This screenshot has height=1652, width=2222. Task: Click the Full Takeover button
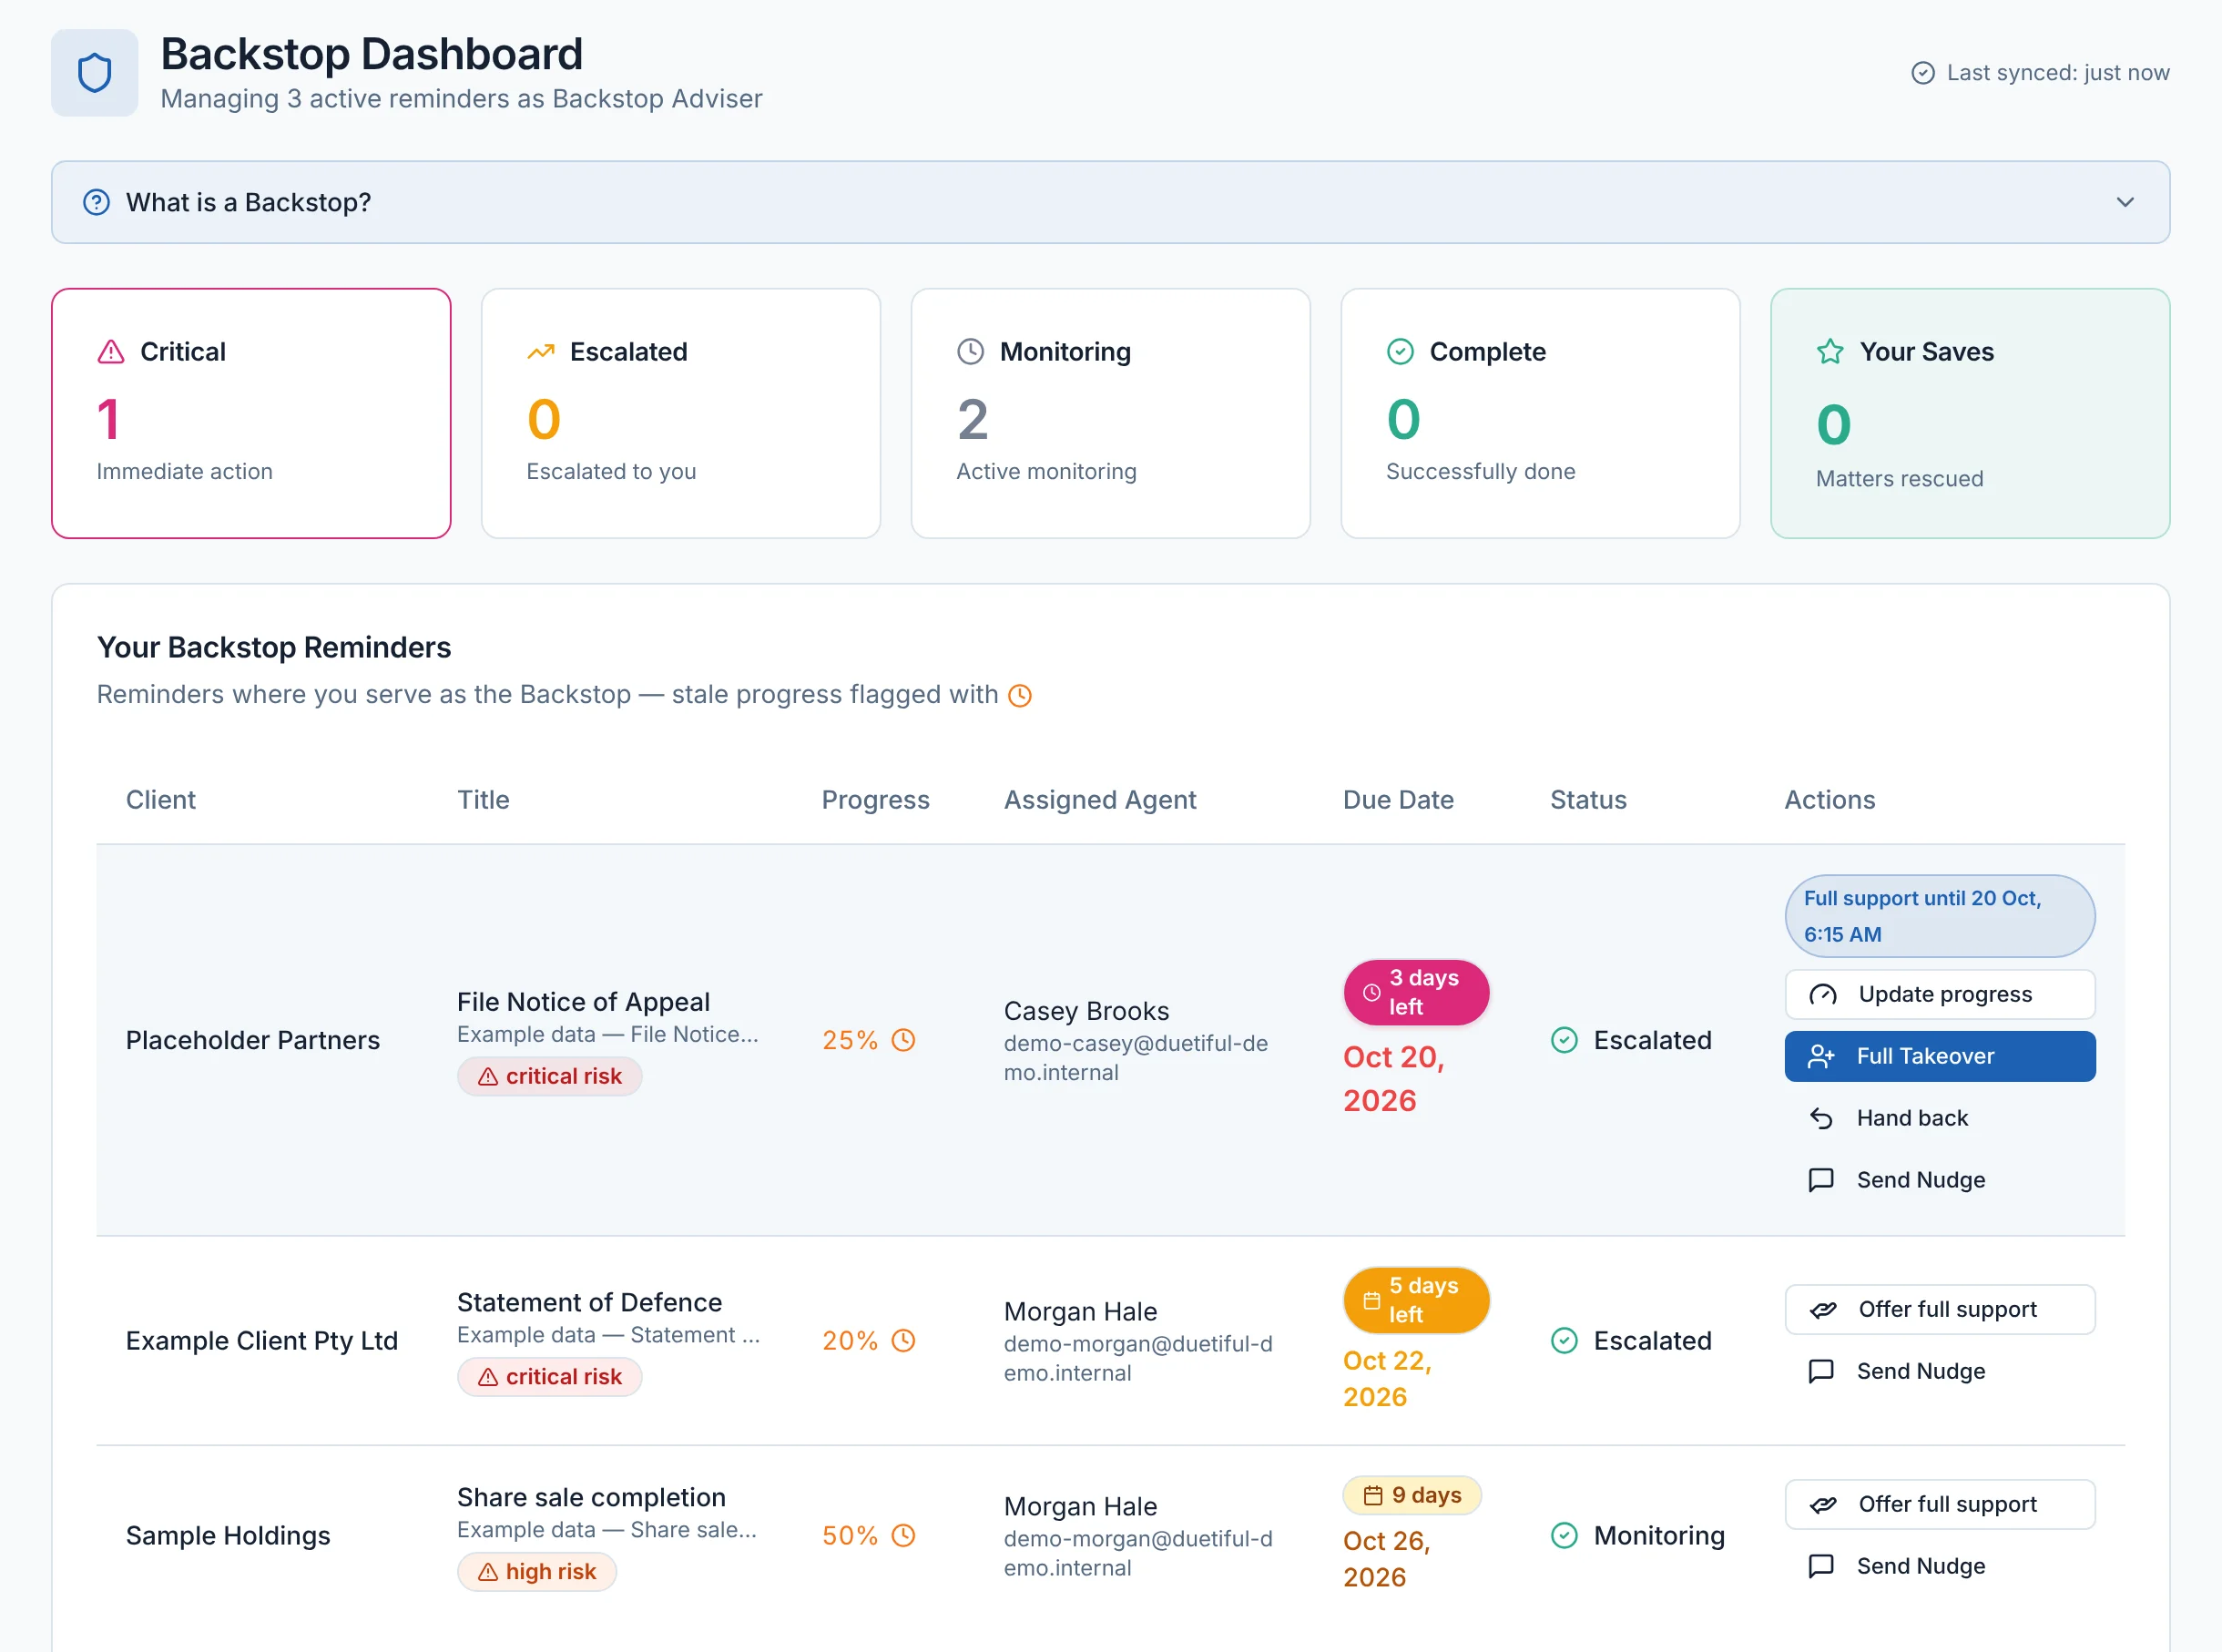tap(1940, 1056)
